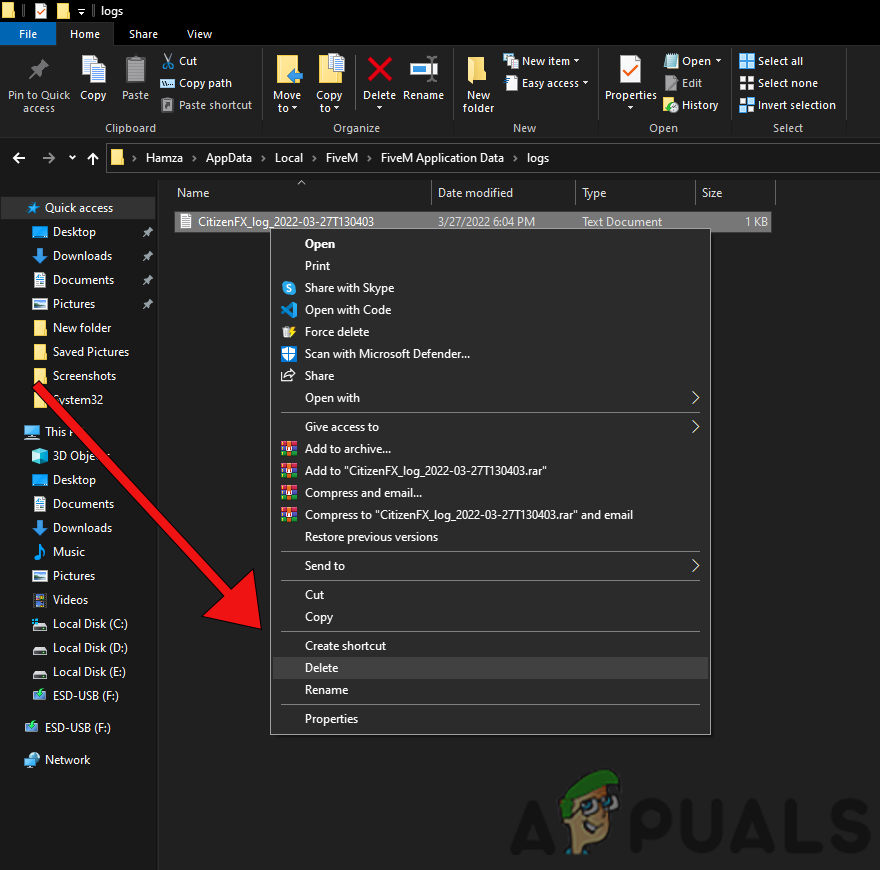Select Quick access in navigation pane

pyautogui.click(x=79, y=208)
